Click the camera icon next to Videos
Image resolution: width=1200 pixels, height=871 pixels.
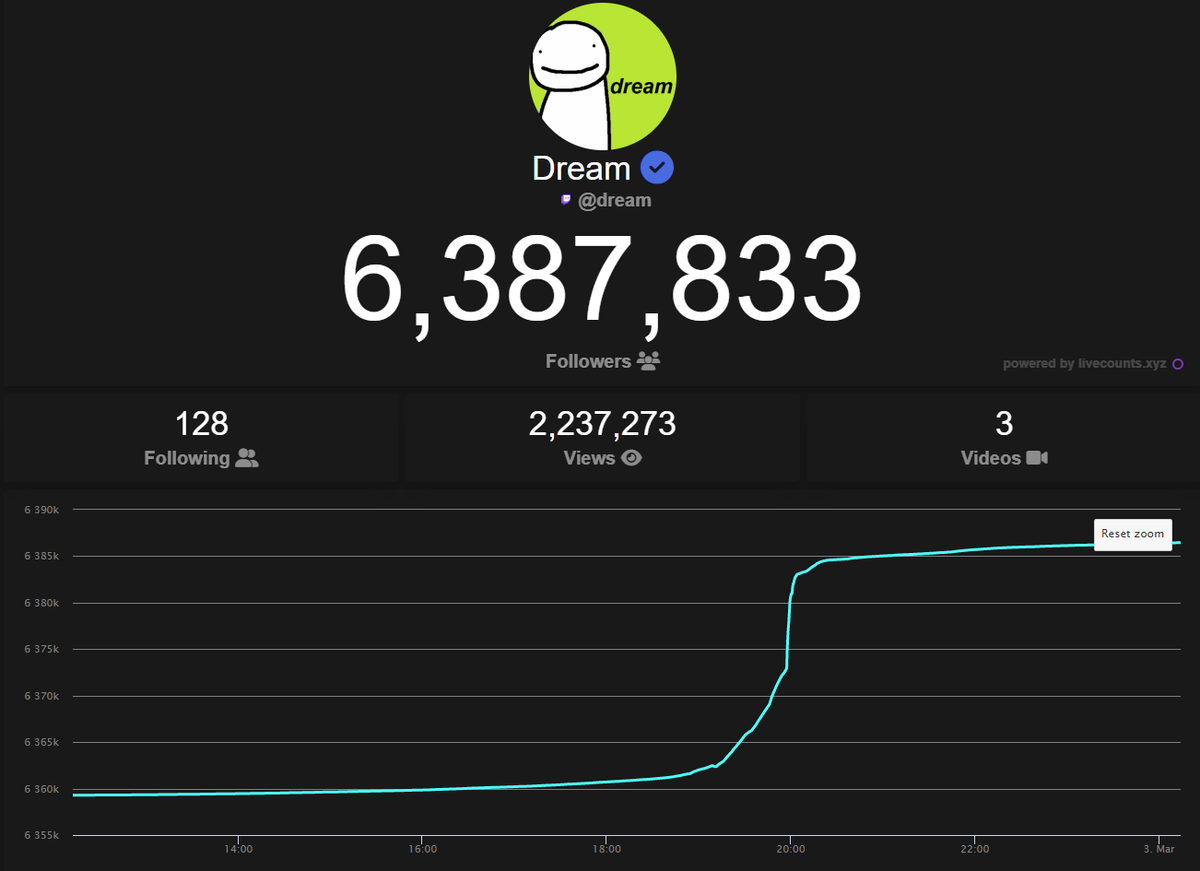[1037, 458]
